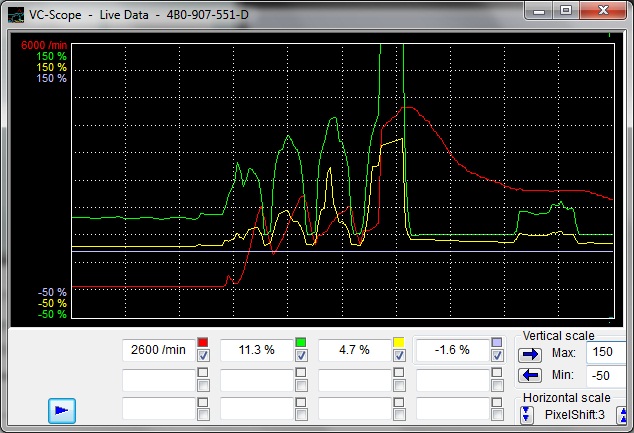Toggle the 4.7 % yellow channel checkbox

click(399, 356)
